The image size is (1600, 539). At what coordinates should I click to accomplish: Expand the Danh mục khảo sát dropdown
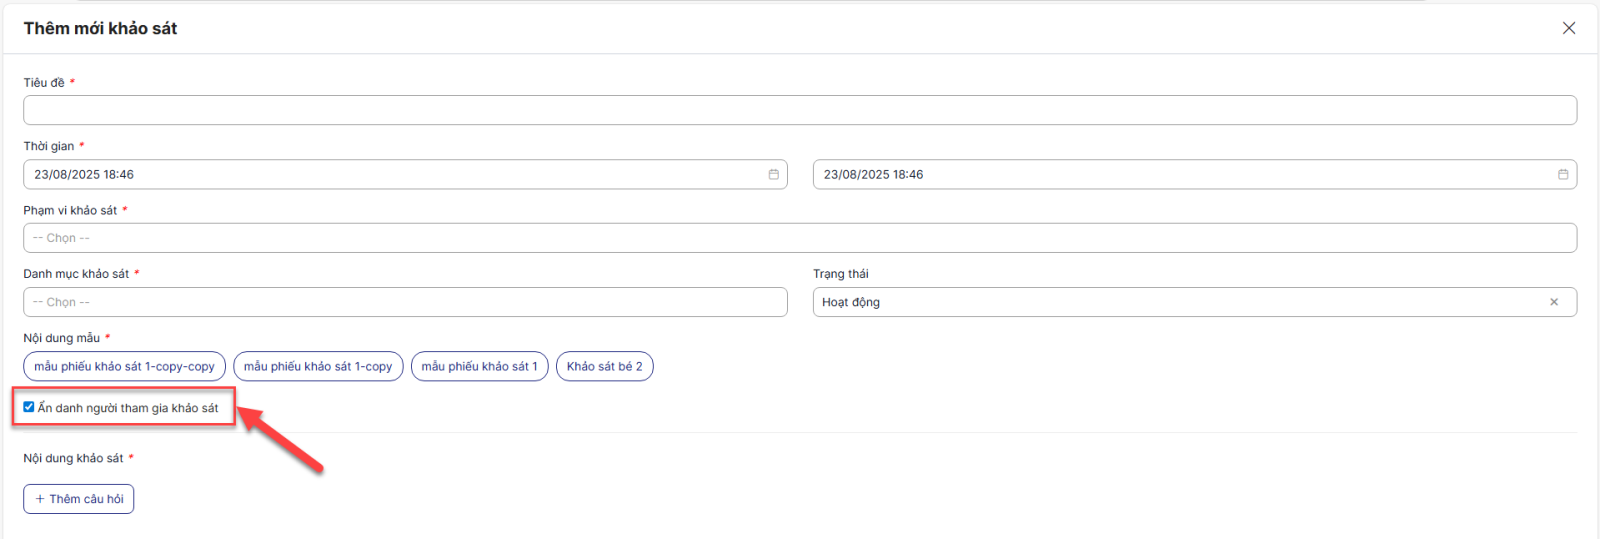tap(405, 302)
